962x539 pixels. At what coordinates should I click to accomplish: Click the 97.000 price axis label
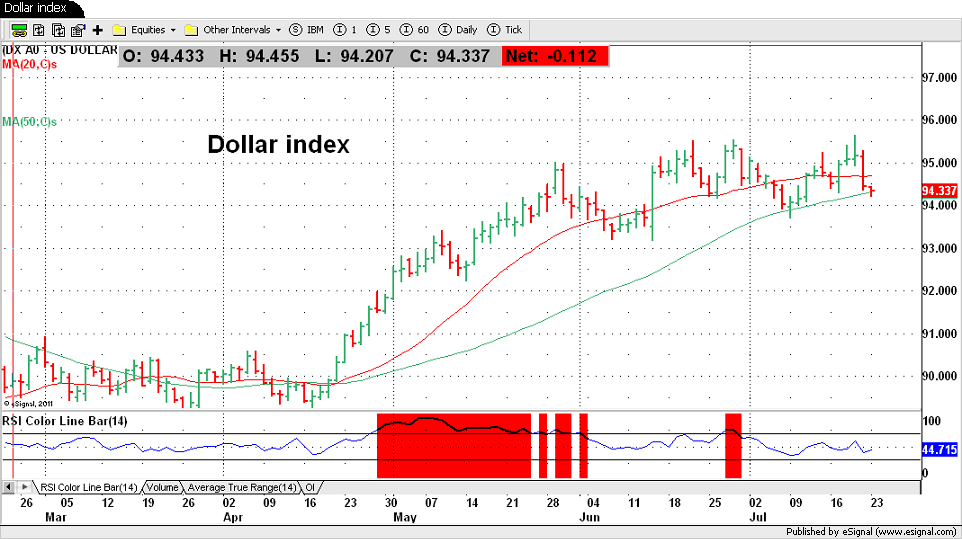pos(940,78)
